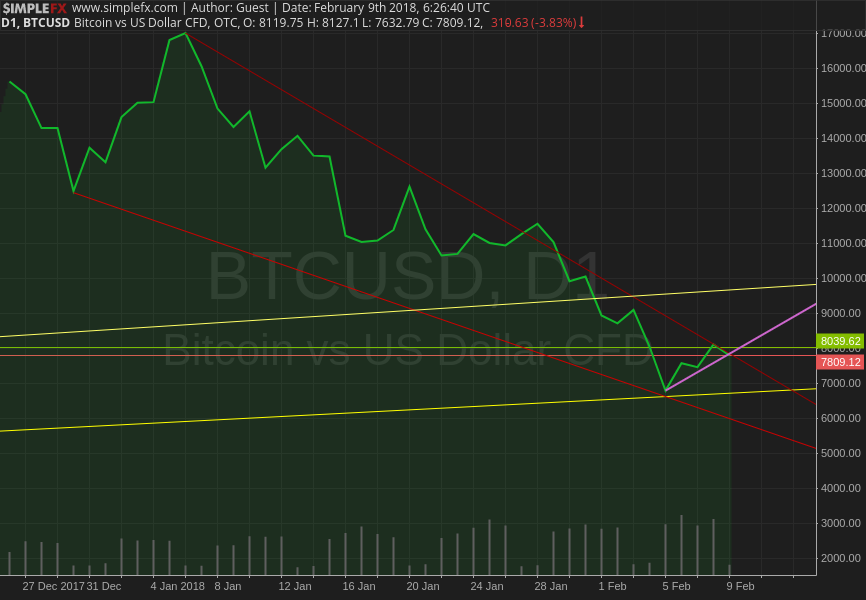Click the 5 Feb low of the price line
Viewport: 866px width, 600px height.
pos(666,391)
